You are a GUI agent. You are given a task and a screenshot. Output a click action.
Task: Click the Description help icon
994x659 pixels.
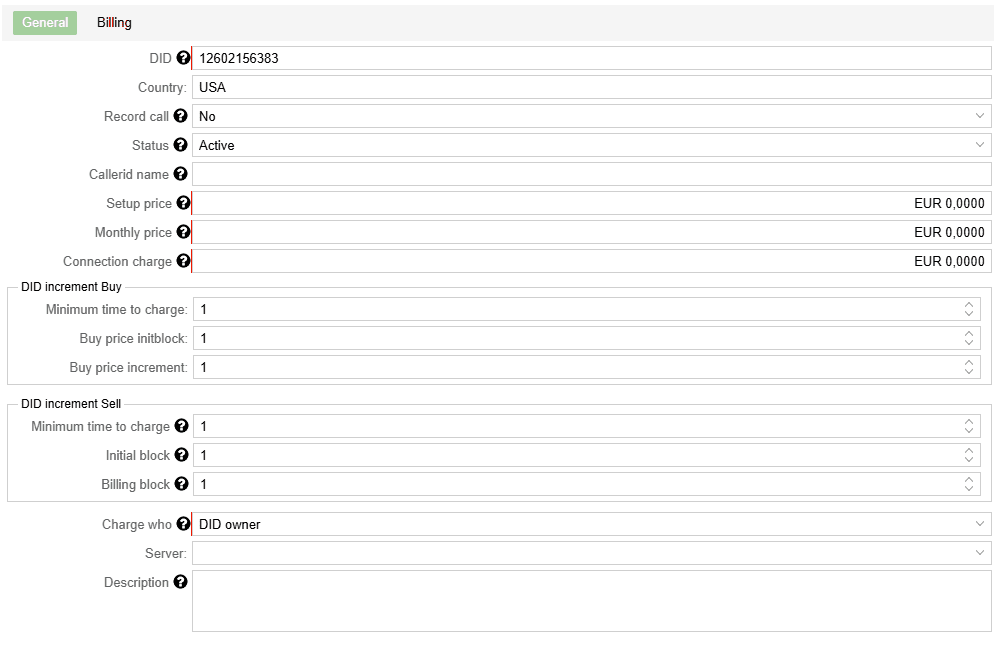180,582
